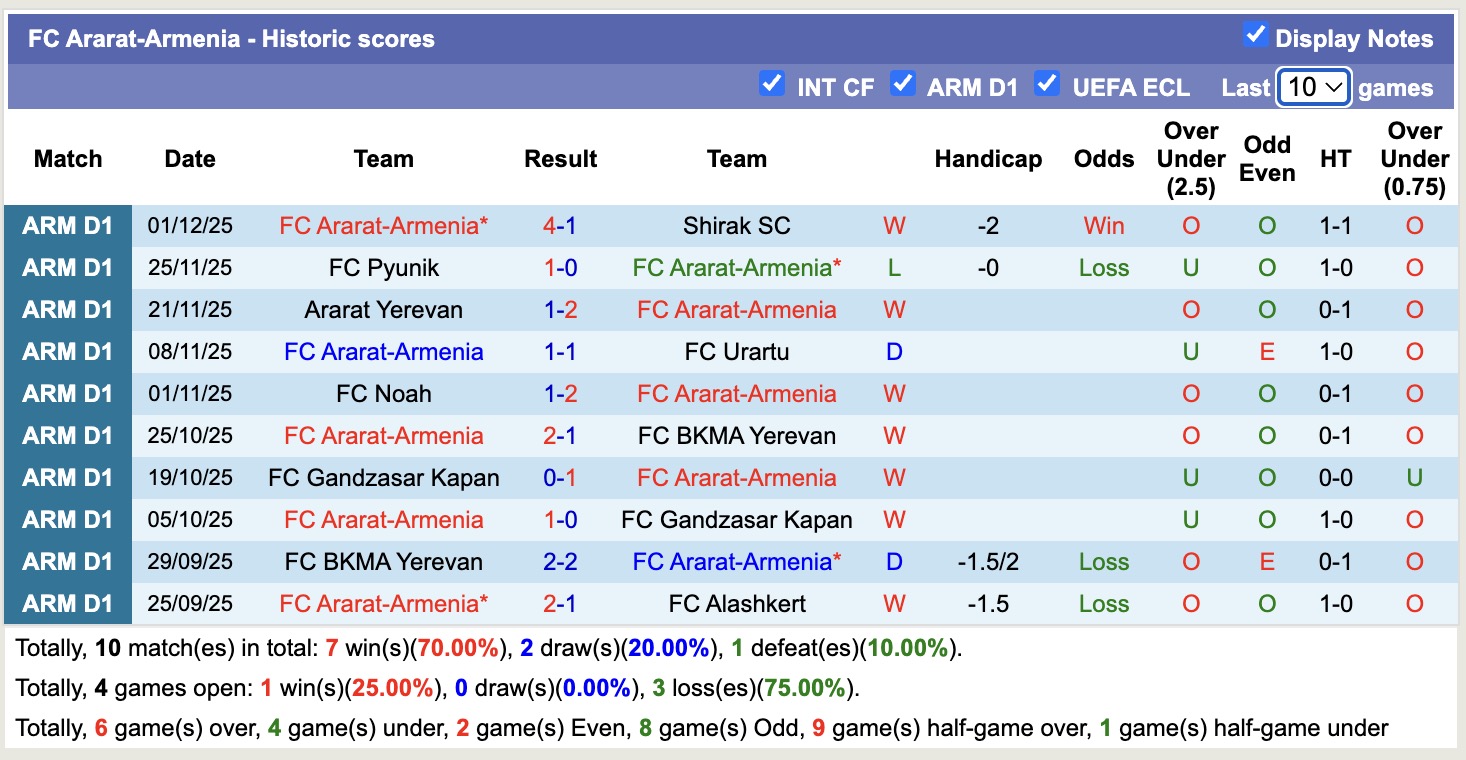Uncheck the INT CF filter
1466x760 pixels.
coord(771,86)
